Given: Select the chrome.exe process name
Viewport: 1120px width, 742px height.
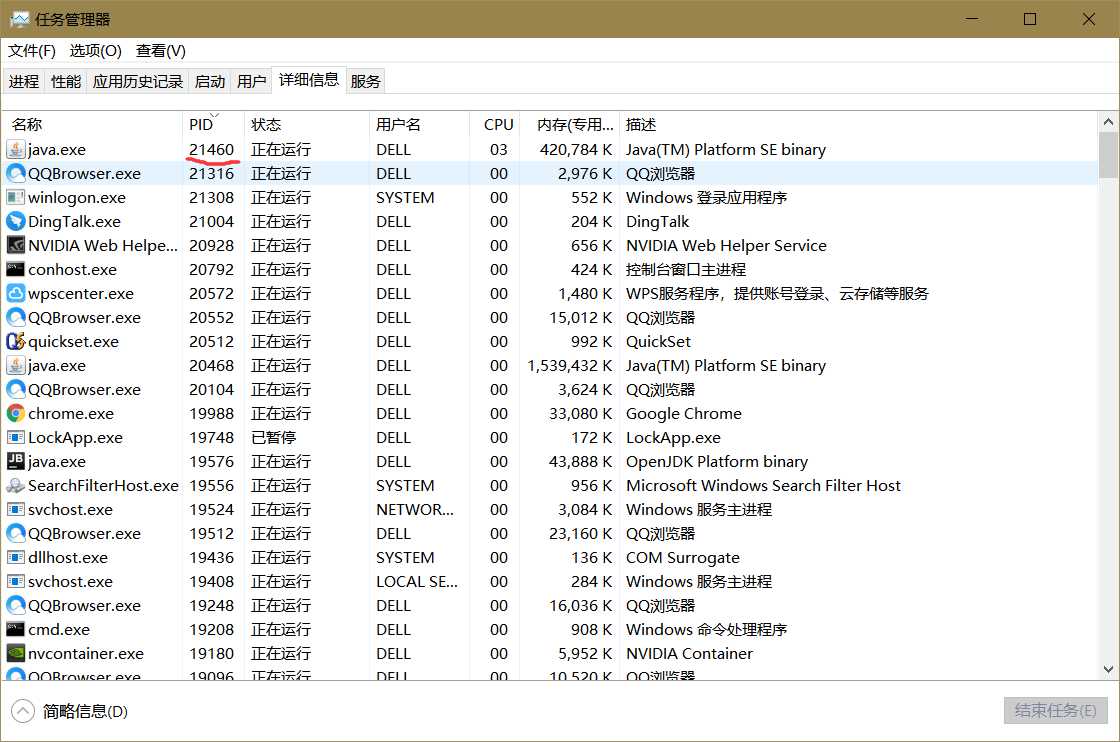Looking at the screenshot, I should (x=71, y=413).
